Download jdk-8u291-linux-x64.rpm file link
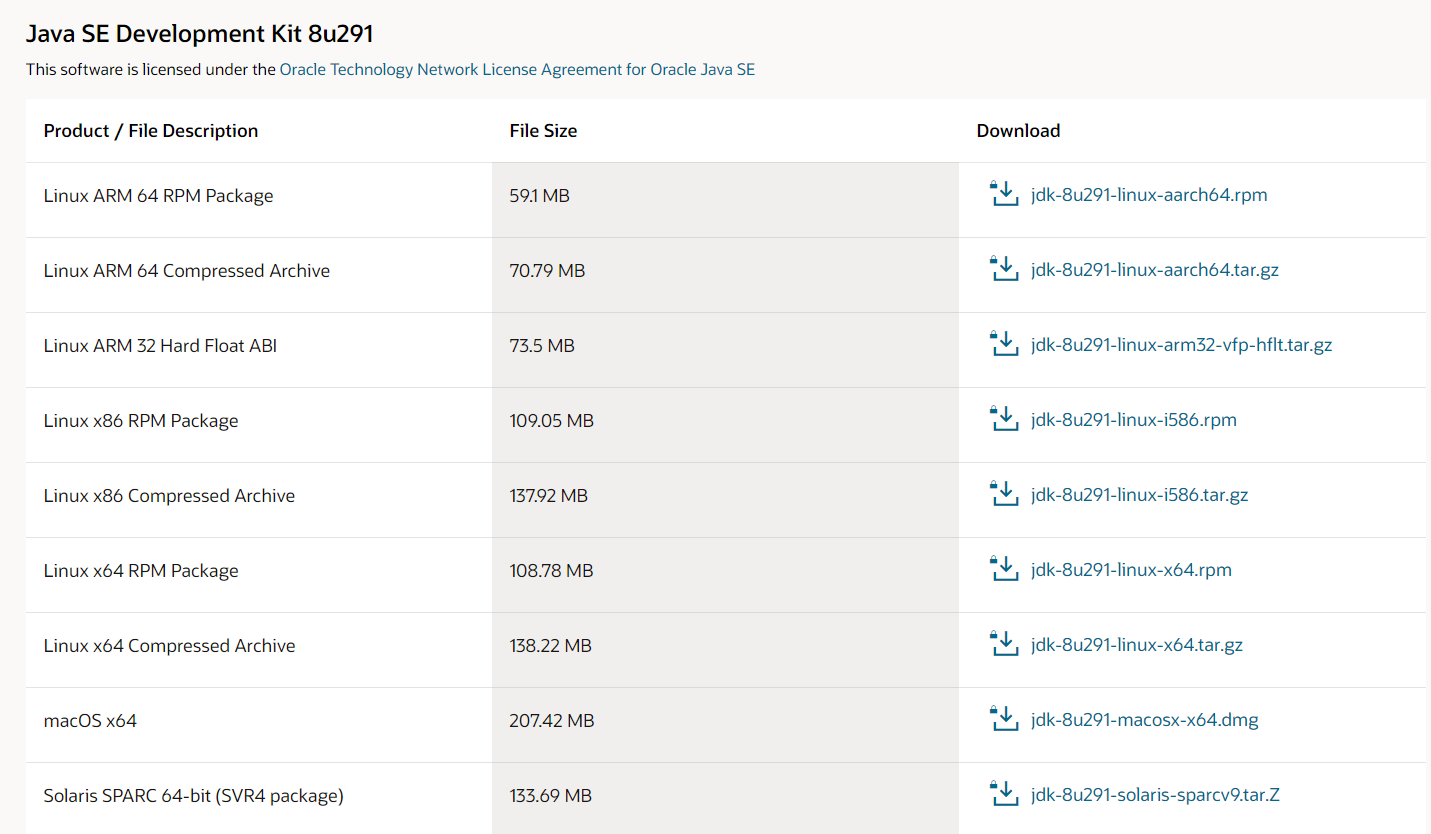Image resolution: width=1431 pixels, height=834 pixels. click(1131, 570)
